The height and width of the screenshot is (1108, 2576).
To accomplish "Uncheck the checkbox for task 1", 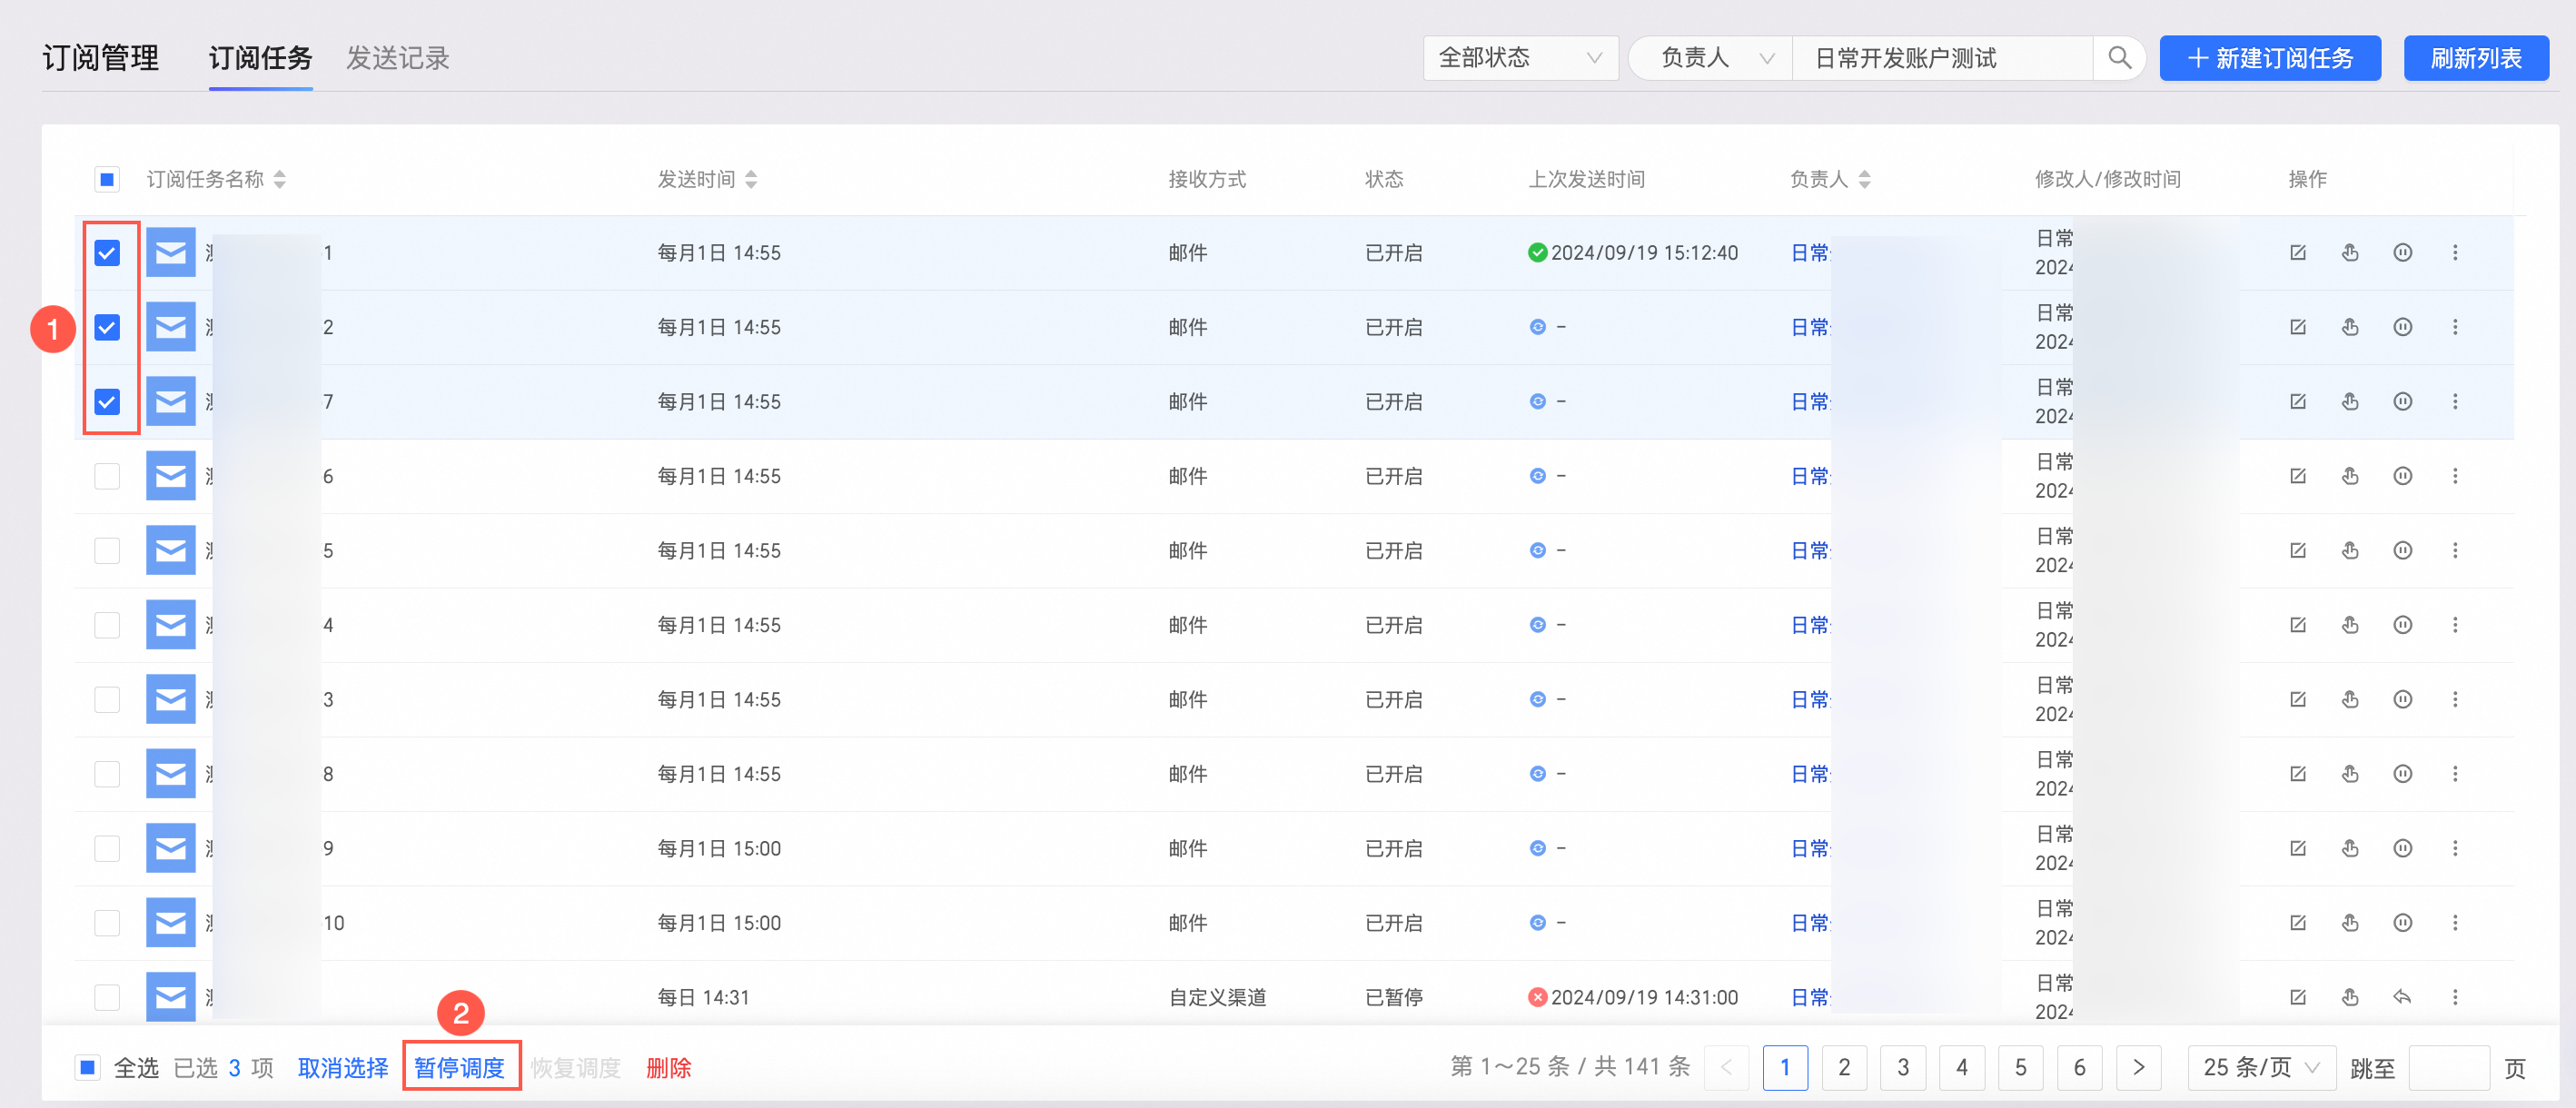I will pos(107,253).
